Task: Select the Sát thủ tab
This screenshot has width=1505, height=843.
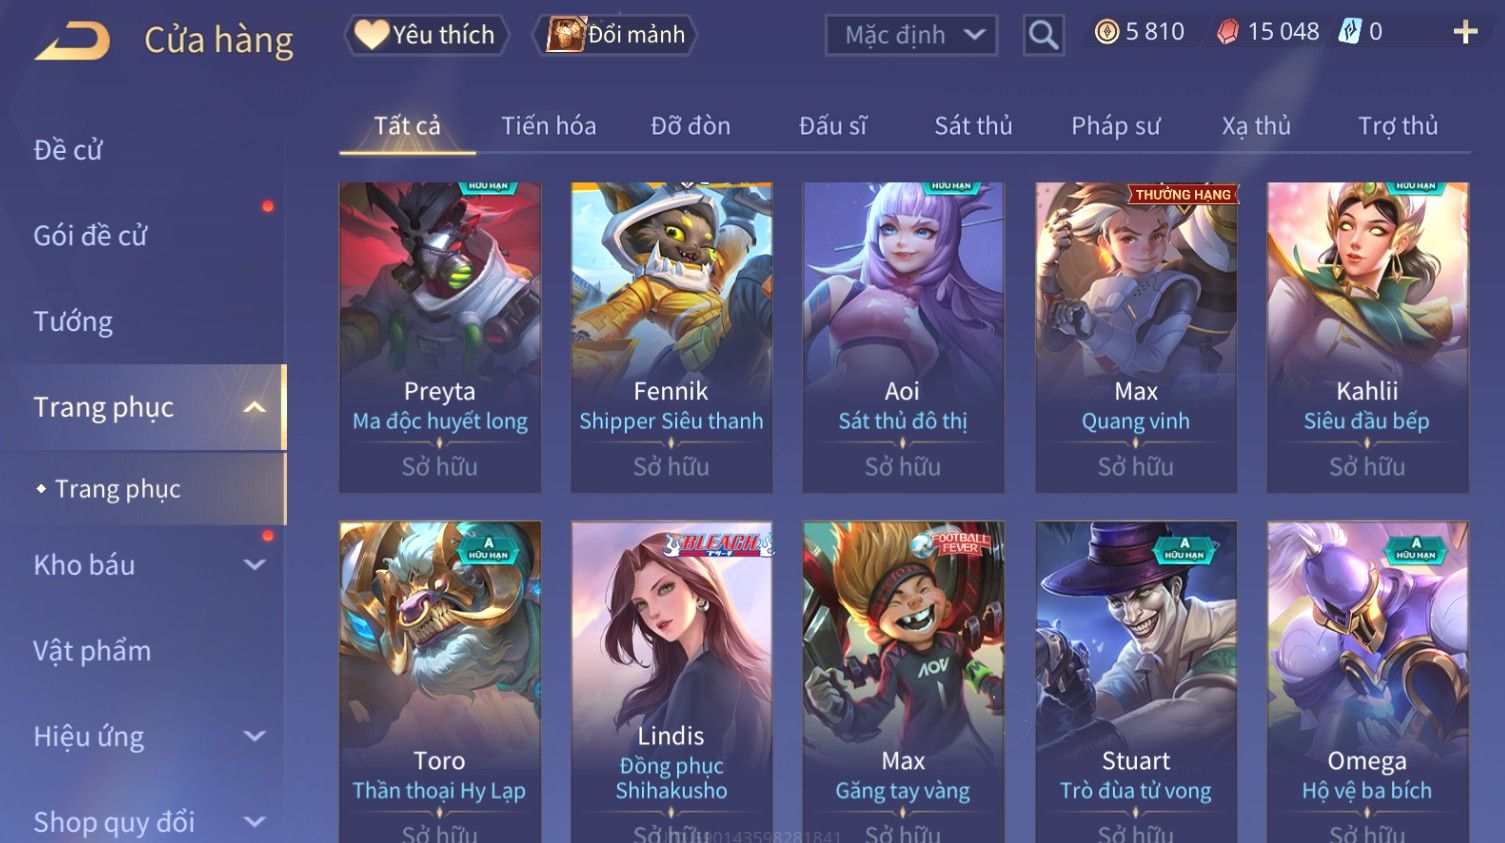Action: pyautogui.click(x=973, y=126)
